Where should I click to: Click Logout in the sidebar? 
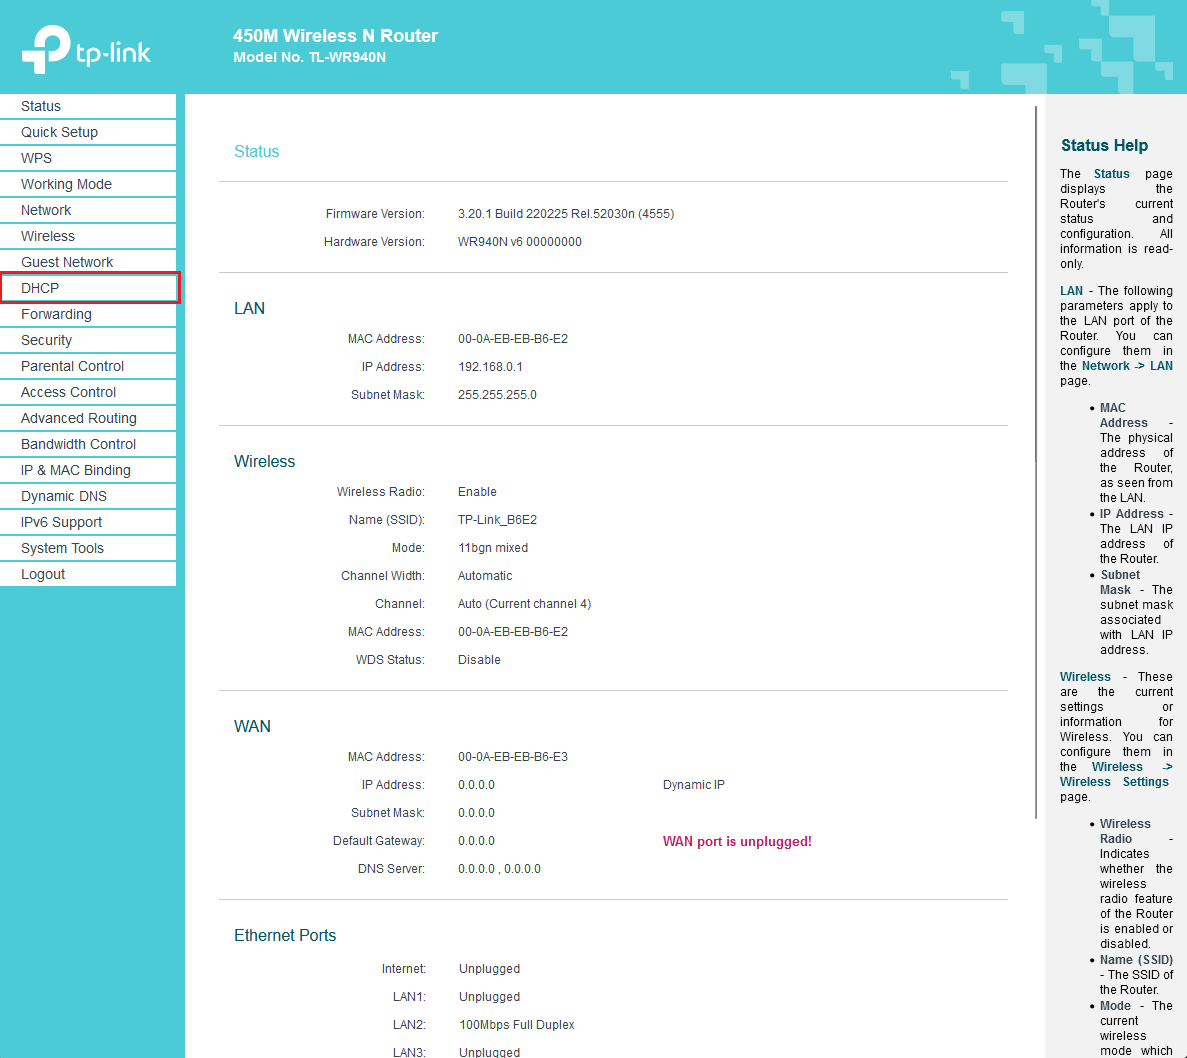[43, 574]
